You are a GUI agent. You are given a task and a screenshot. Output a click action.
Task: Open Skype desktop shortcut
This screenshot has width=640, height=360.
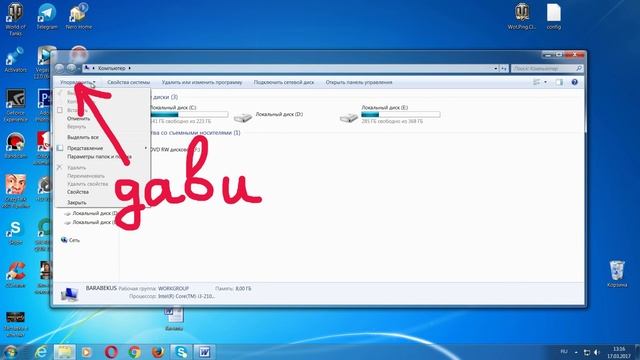click(x=15, y=232)
